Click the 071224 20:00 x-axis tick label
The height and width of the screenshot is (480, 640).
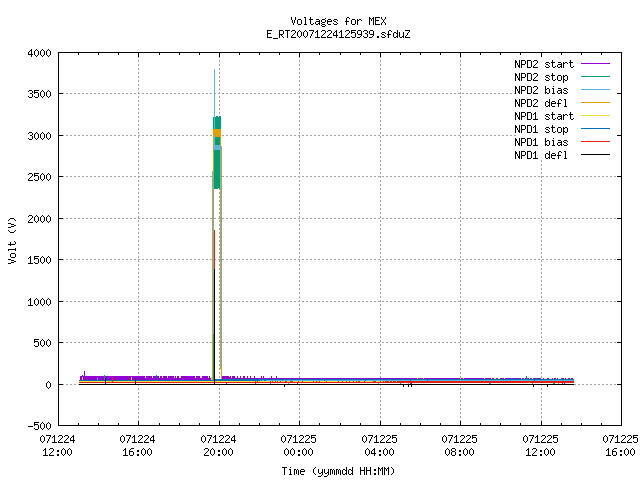point(218,446)
